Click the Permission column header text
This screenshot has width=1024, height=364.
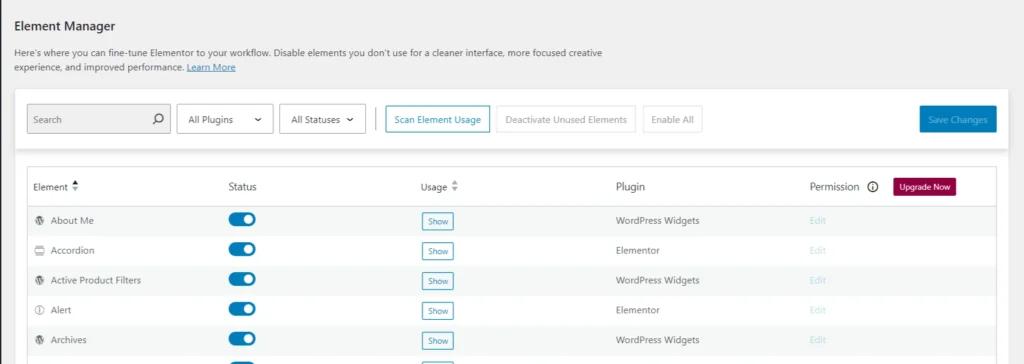pyautogui.click(x=834, y=187)
